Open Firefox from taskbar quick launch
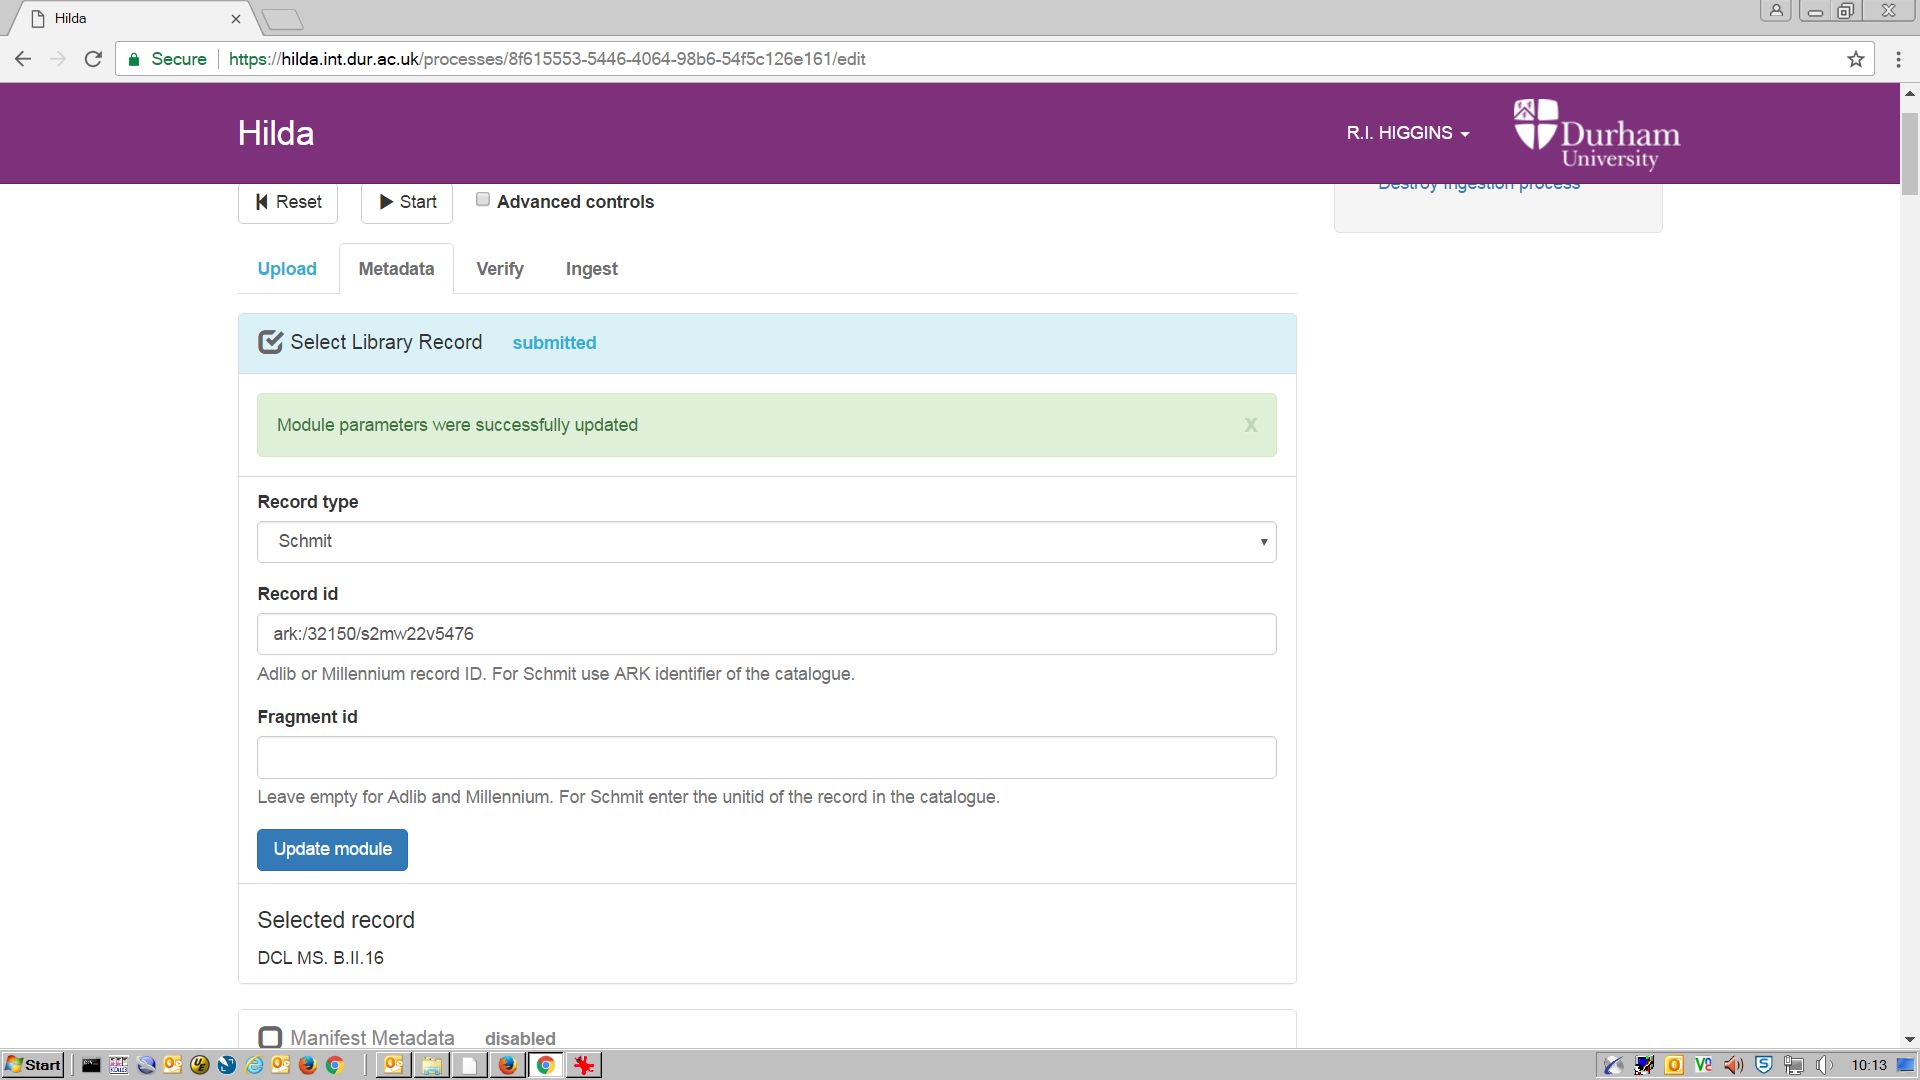The image size is (1920, 1080). (x=308, y=1065)
